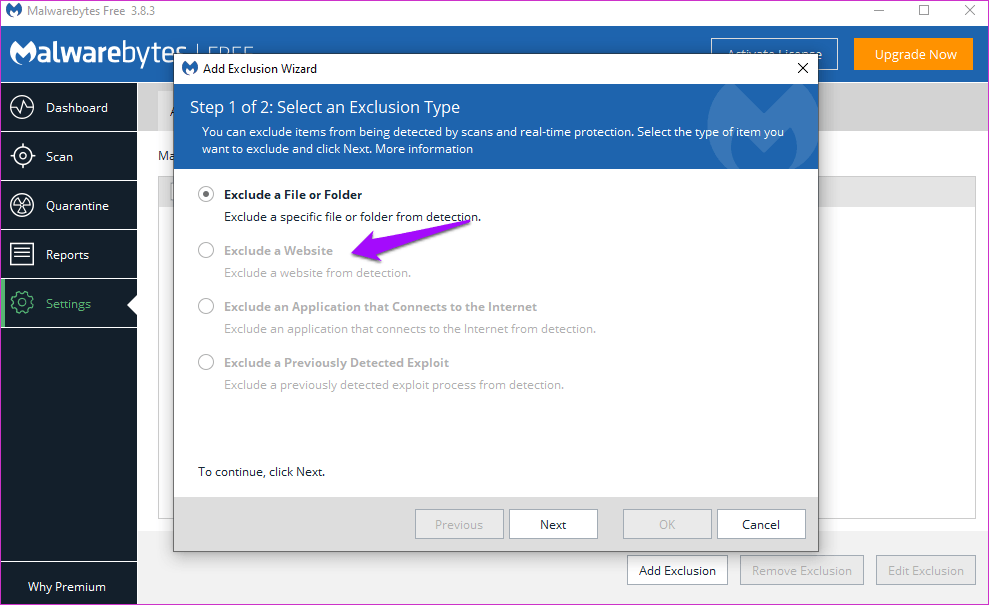Click Malwarebytes logo in wizard title bar
Image resolution: width=989 pixels, height=605 pixels.
[x=190, y=68]
